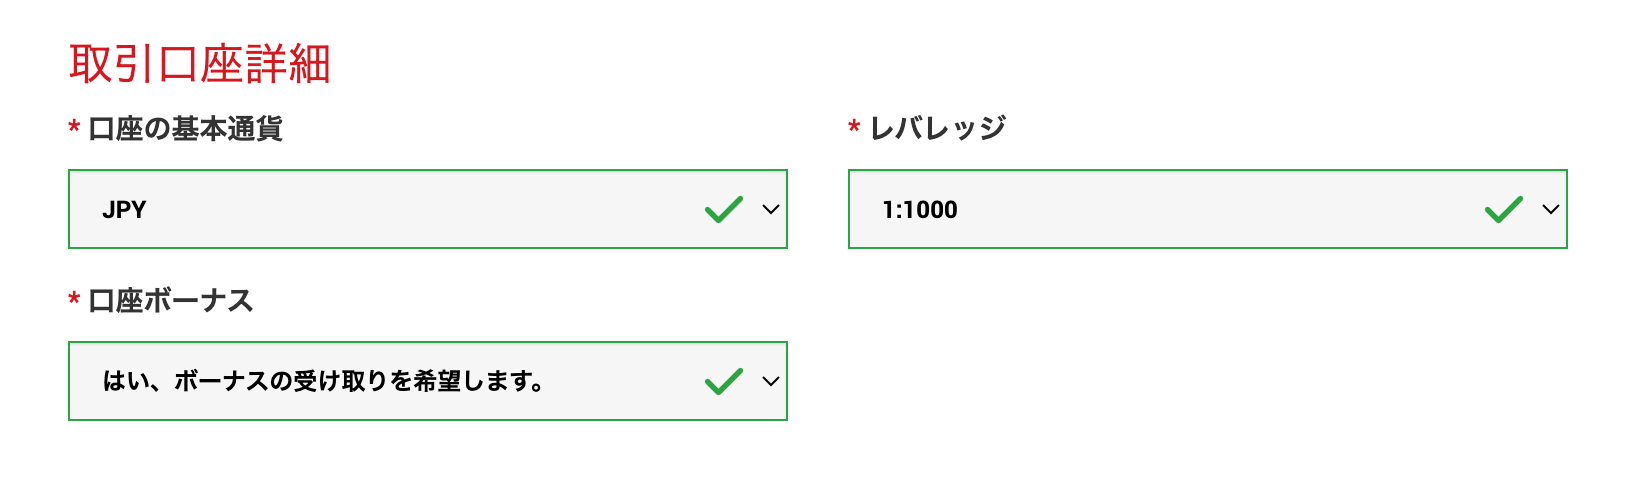Click the selected 1:1000 value text
Image resolution: width=1636 pixels, height=488 pixels.
pyautogui.click(x=919, y=210)
